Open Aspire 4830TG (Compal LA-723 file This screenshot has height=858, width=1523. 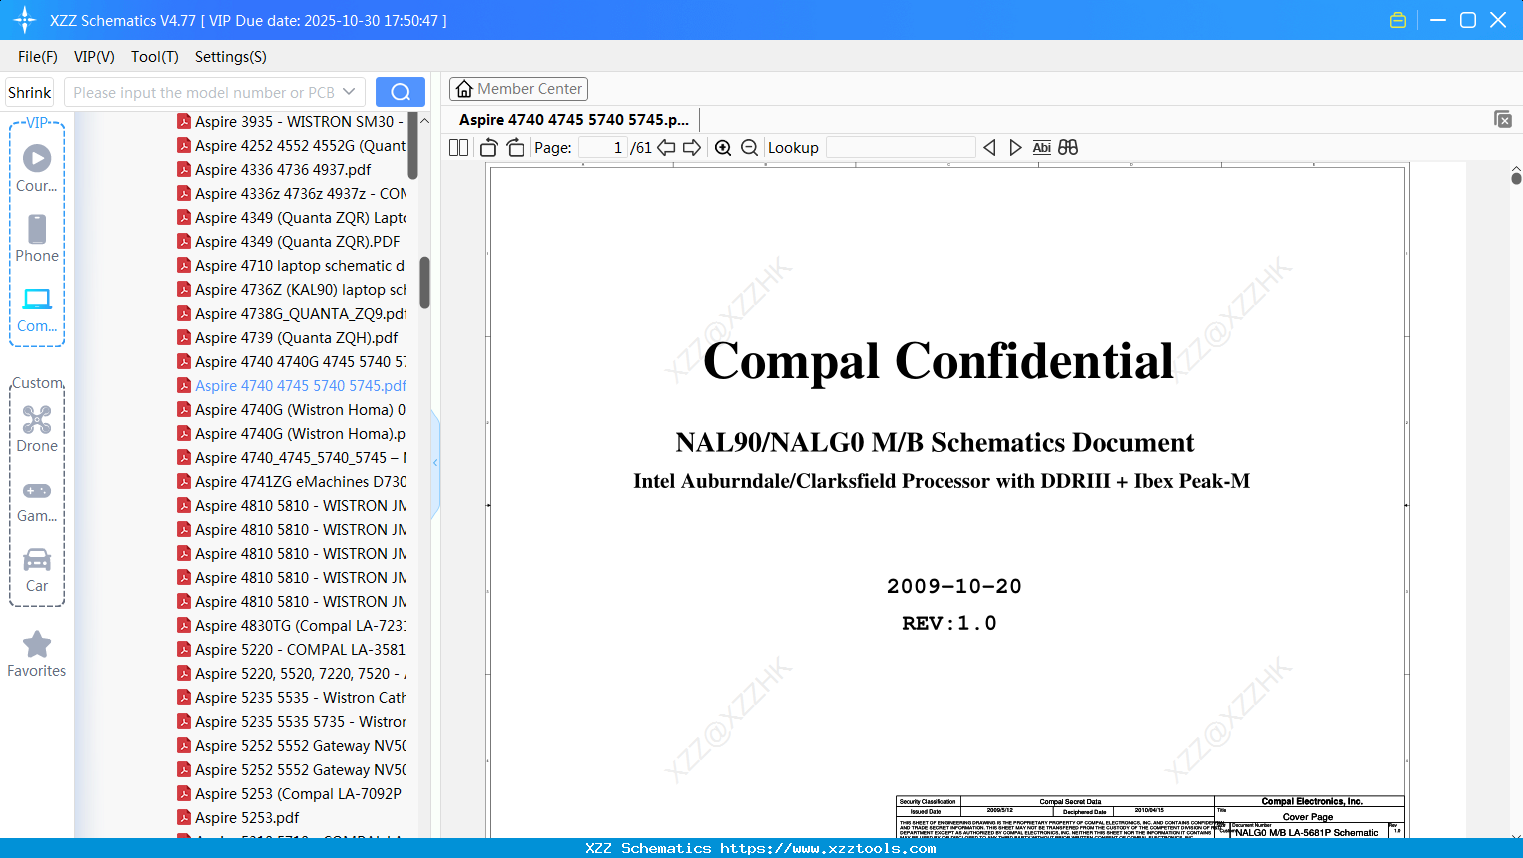point(291,626)
